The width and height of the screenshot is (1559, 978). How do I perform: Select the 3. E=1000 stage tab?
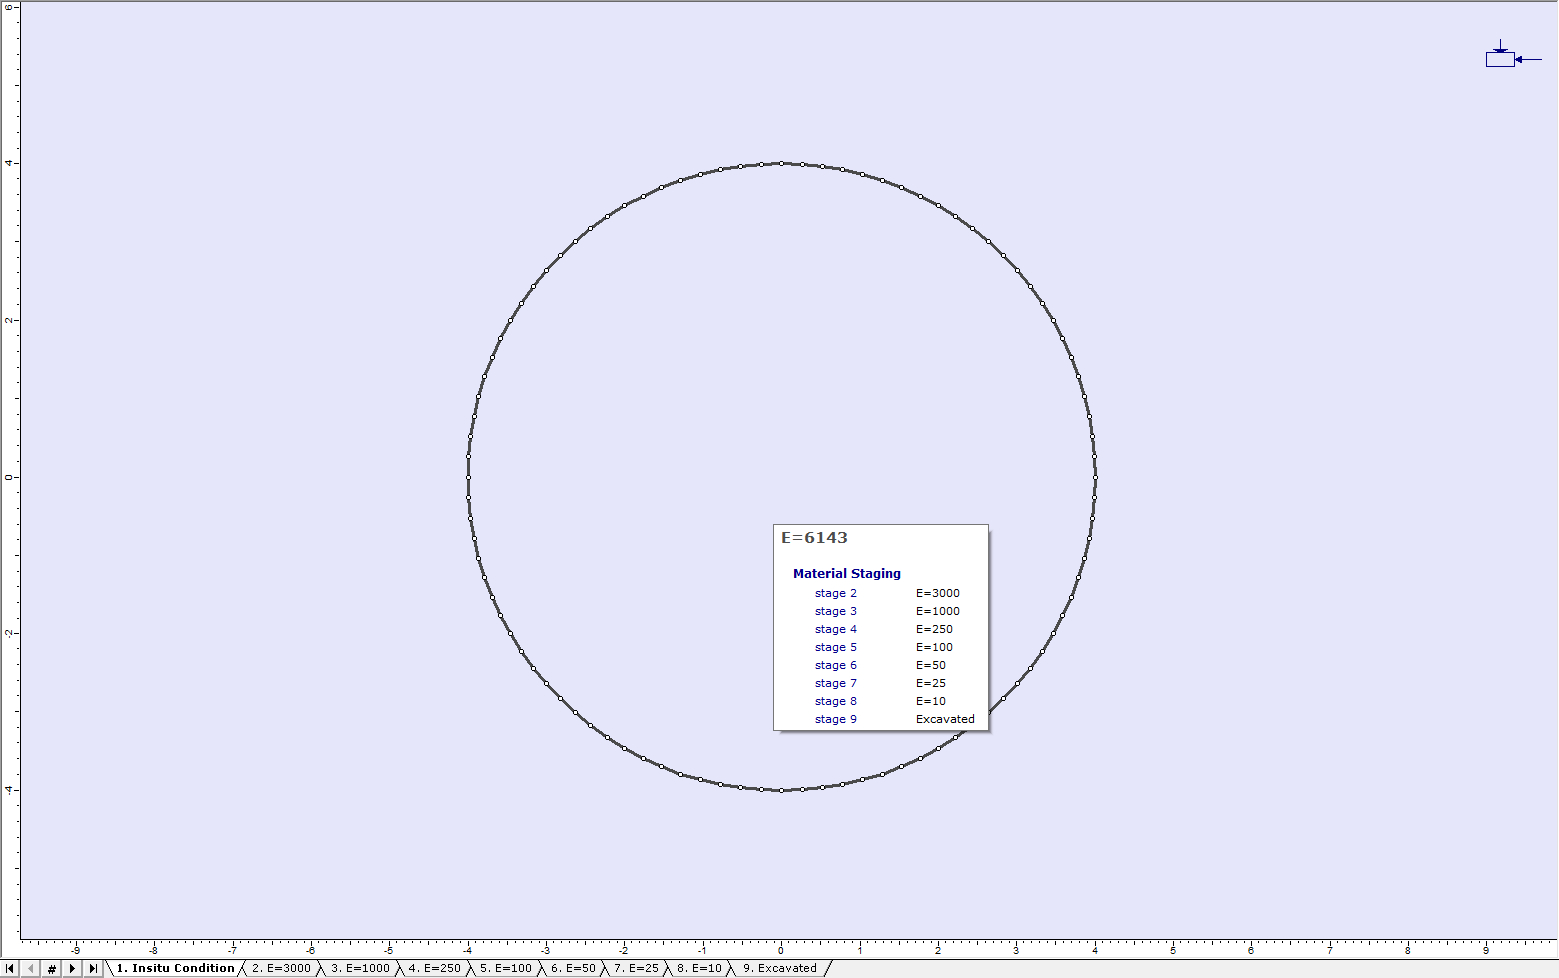coord(360,968)
